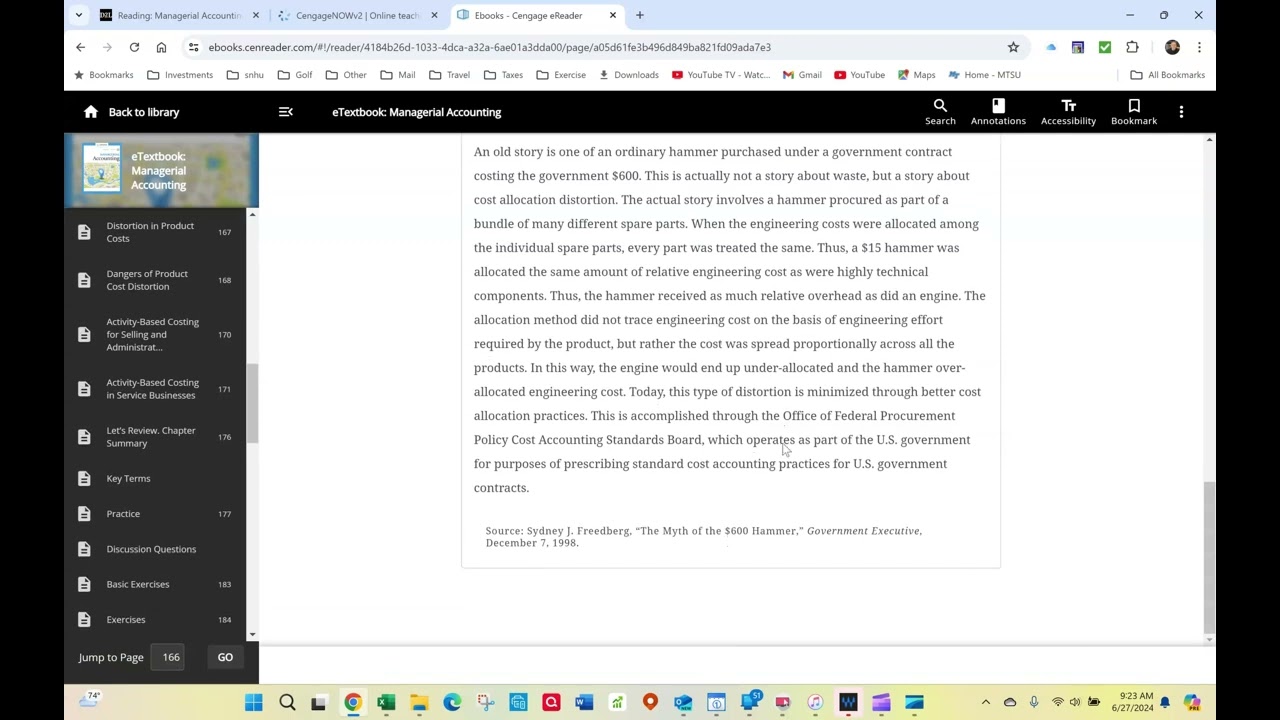Click the browser home button
This screenshot has width=1280, height=720.
point(161,47)
